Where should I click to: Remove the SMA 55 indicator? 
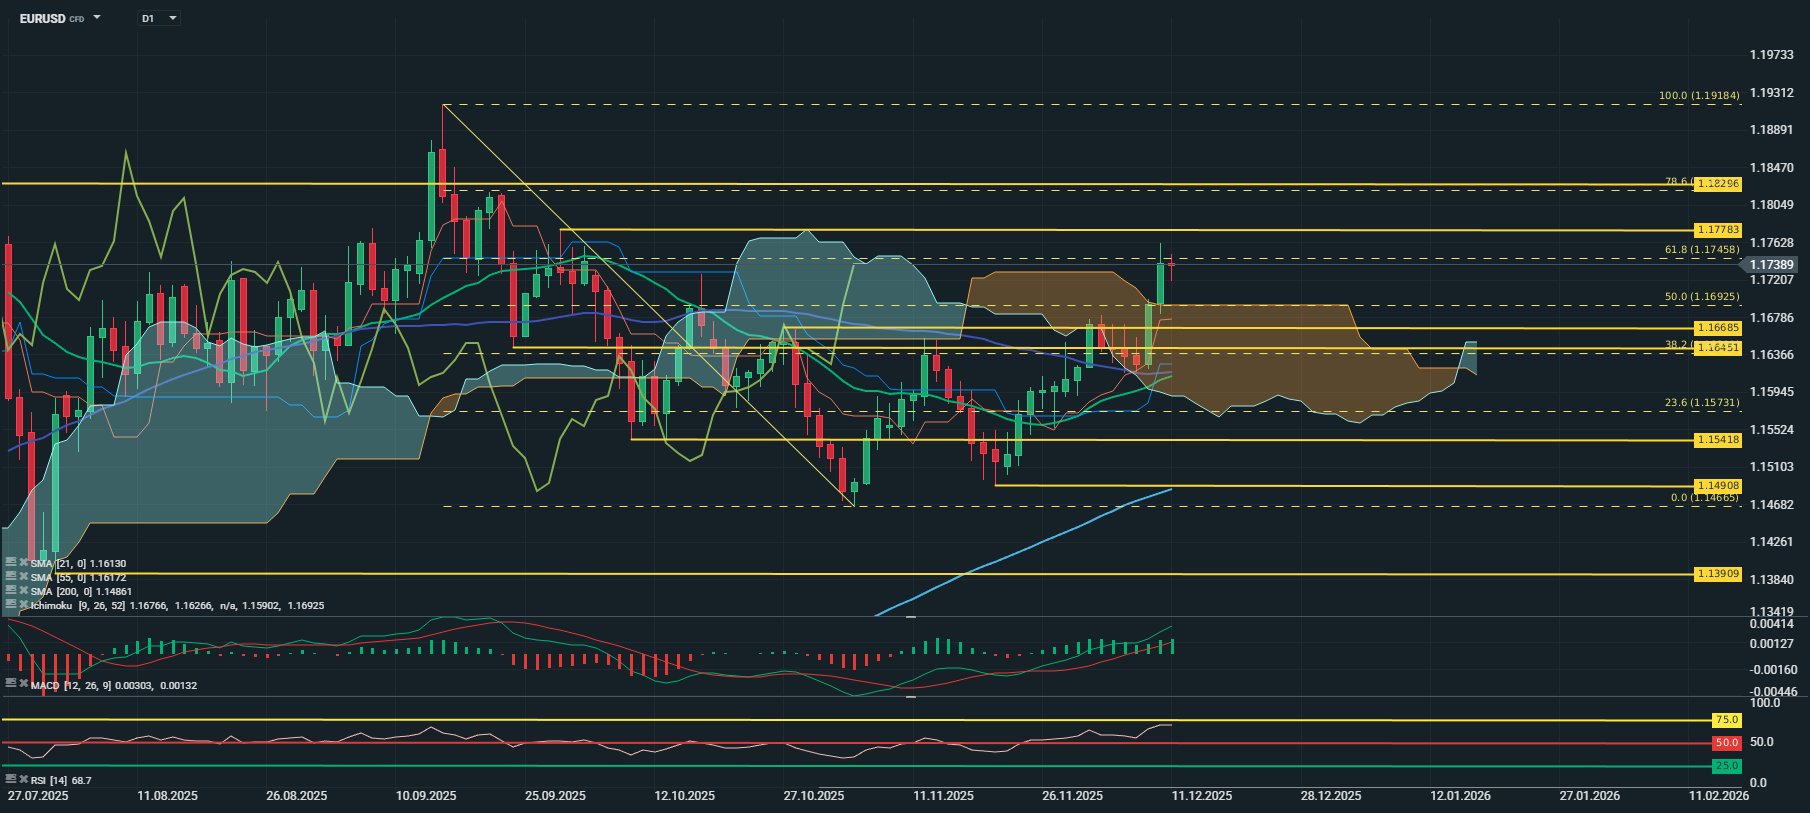(x=23, y=577)
